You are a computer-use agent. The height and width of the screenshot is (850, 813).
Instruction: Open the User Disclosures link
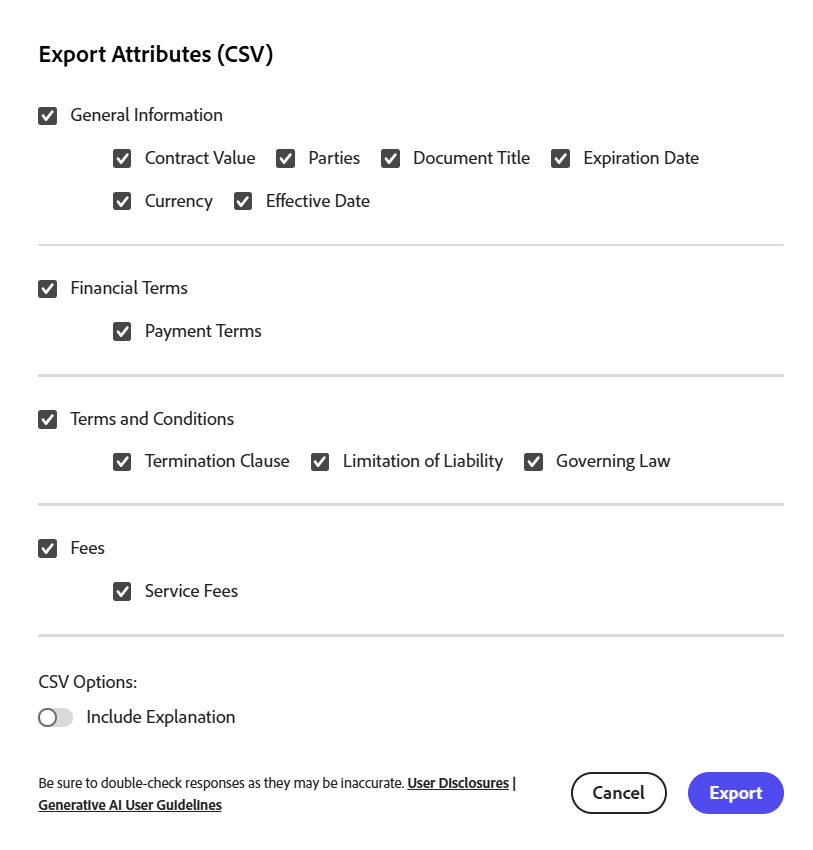tap(458, 784)
